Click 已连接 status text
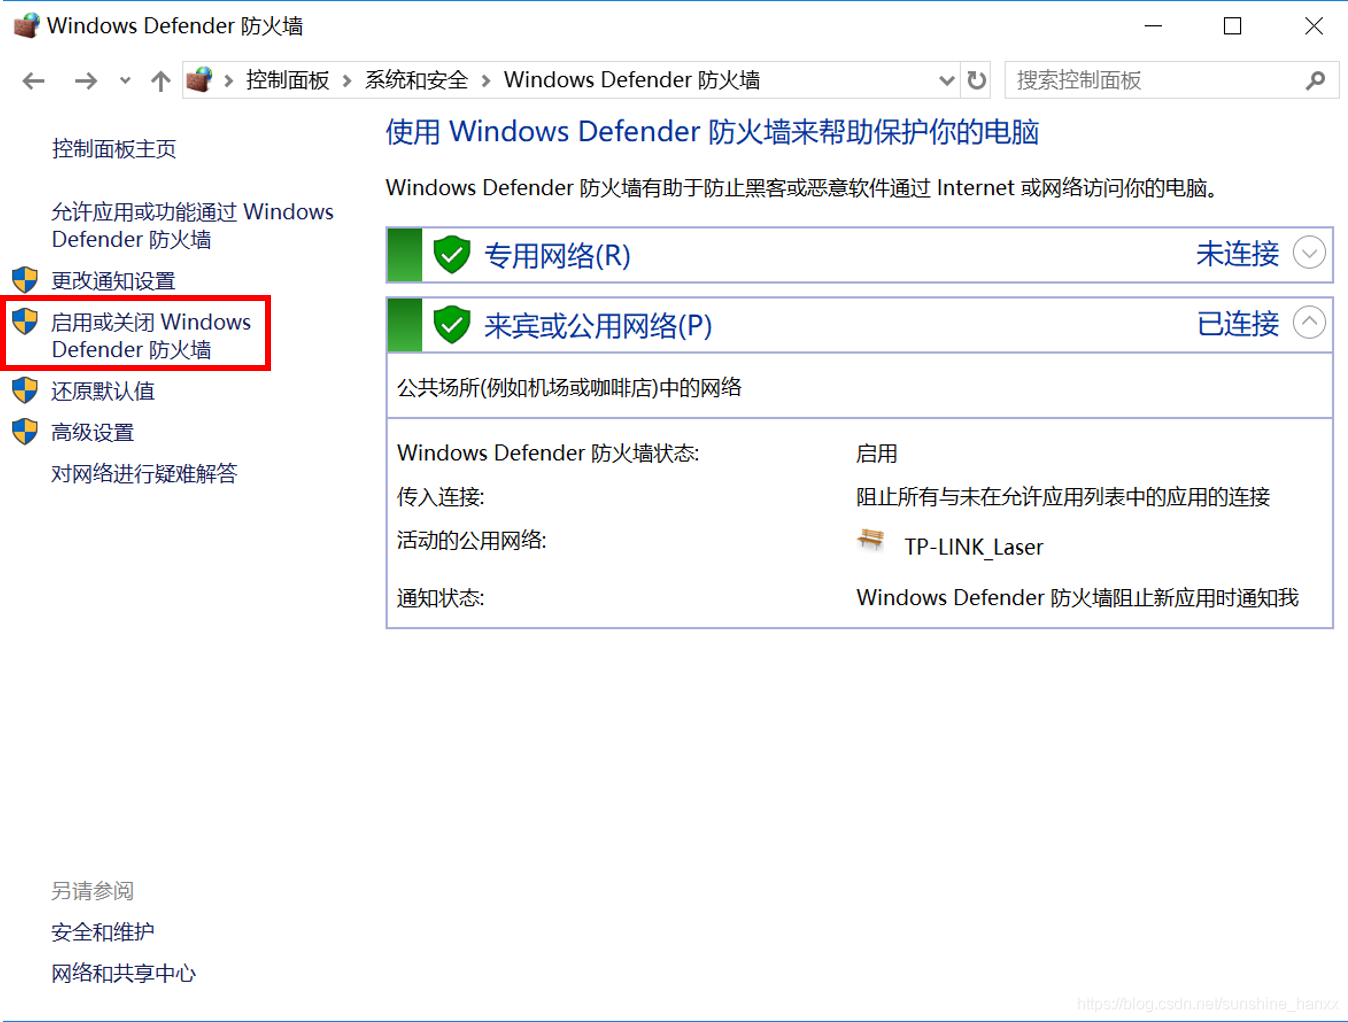Screen dimensions: 1348x1022 1238,324
